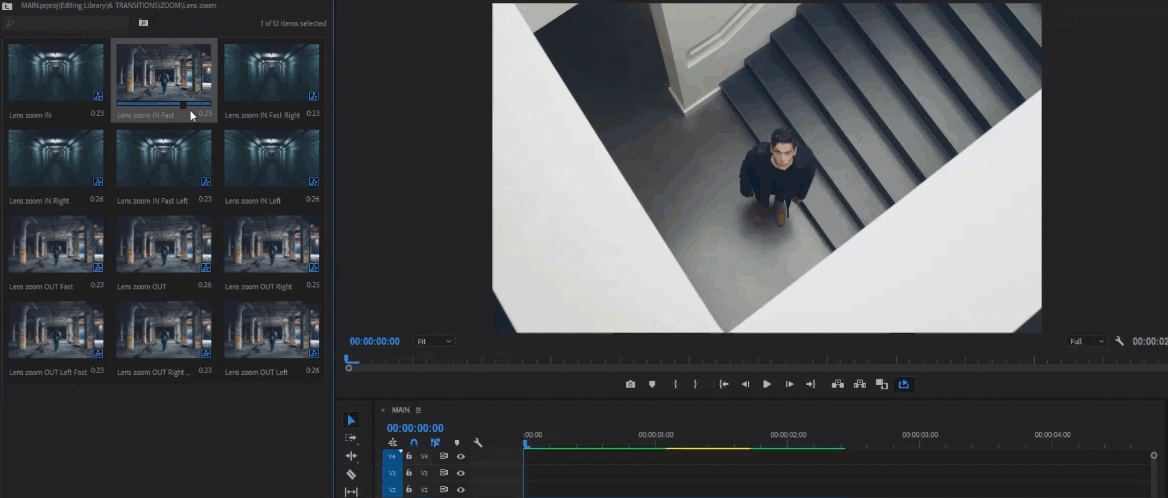Click the Export share icon

(904, 384)
